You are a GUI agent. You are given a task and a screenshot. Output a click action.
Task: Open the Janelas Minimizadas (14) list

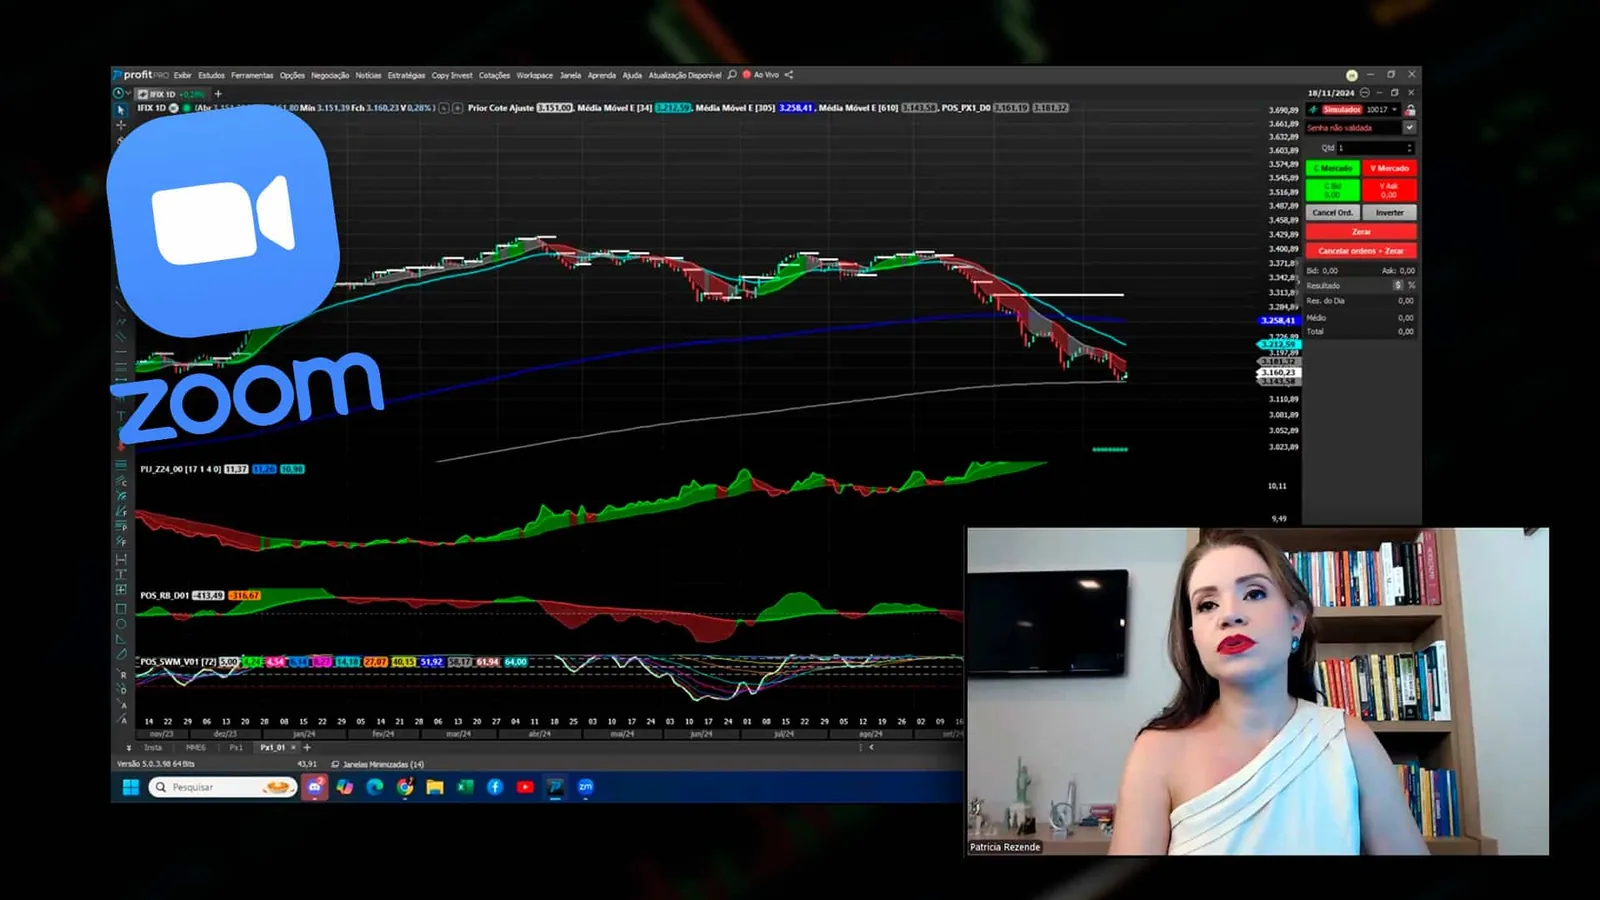coord(378,764)
